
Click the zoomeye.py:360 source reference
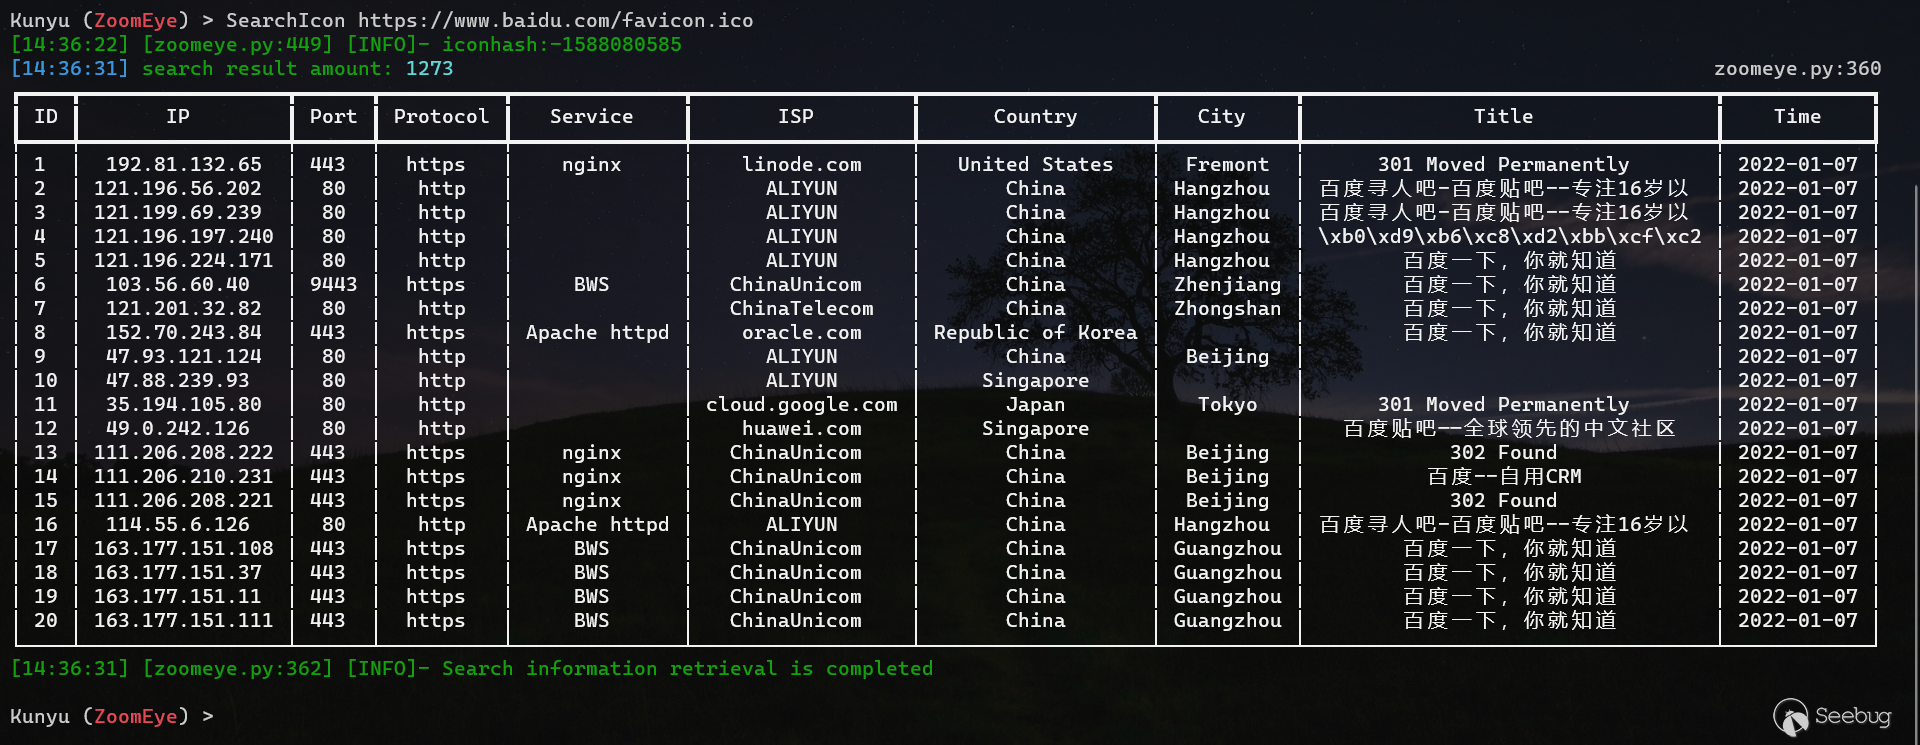point(1797,68)
